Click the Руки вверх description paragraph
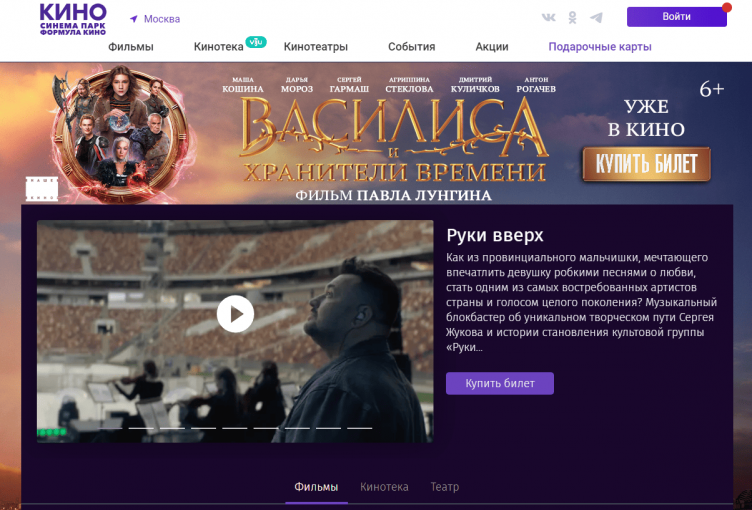This screenshot has width=752, height=510. pos(581,302)
